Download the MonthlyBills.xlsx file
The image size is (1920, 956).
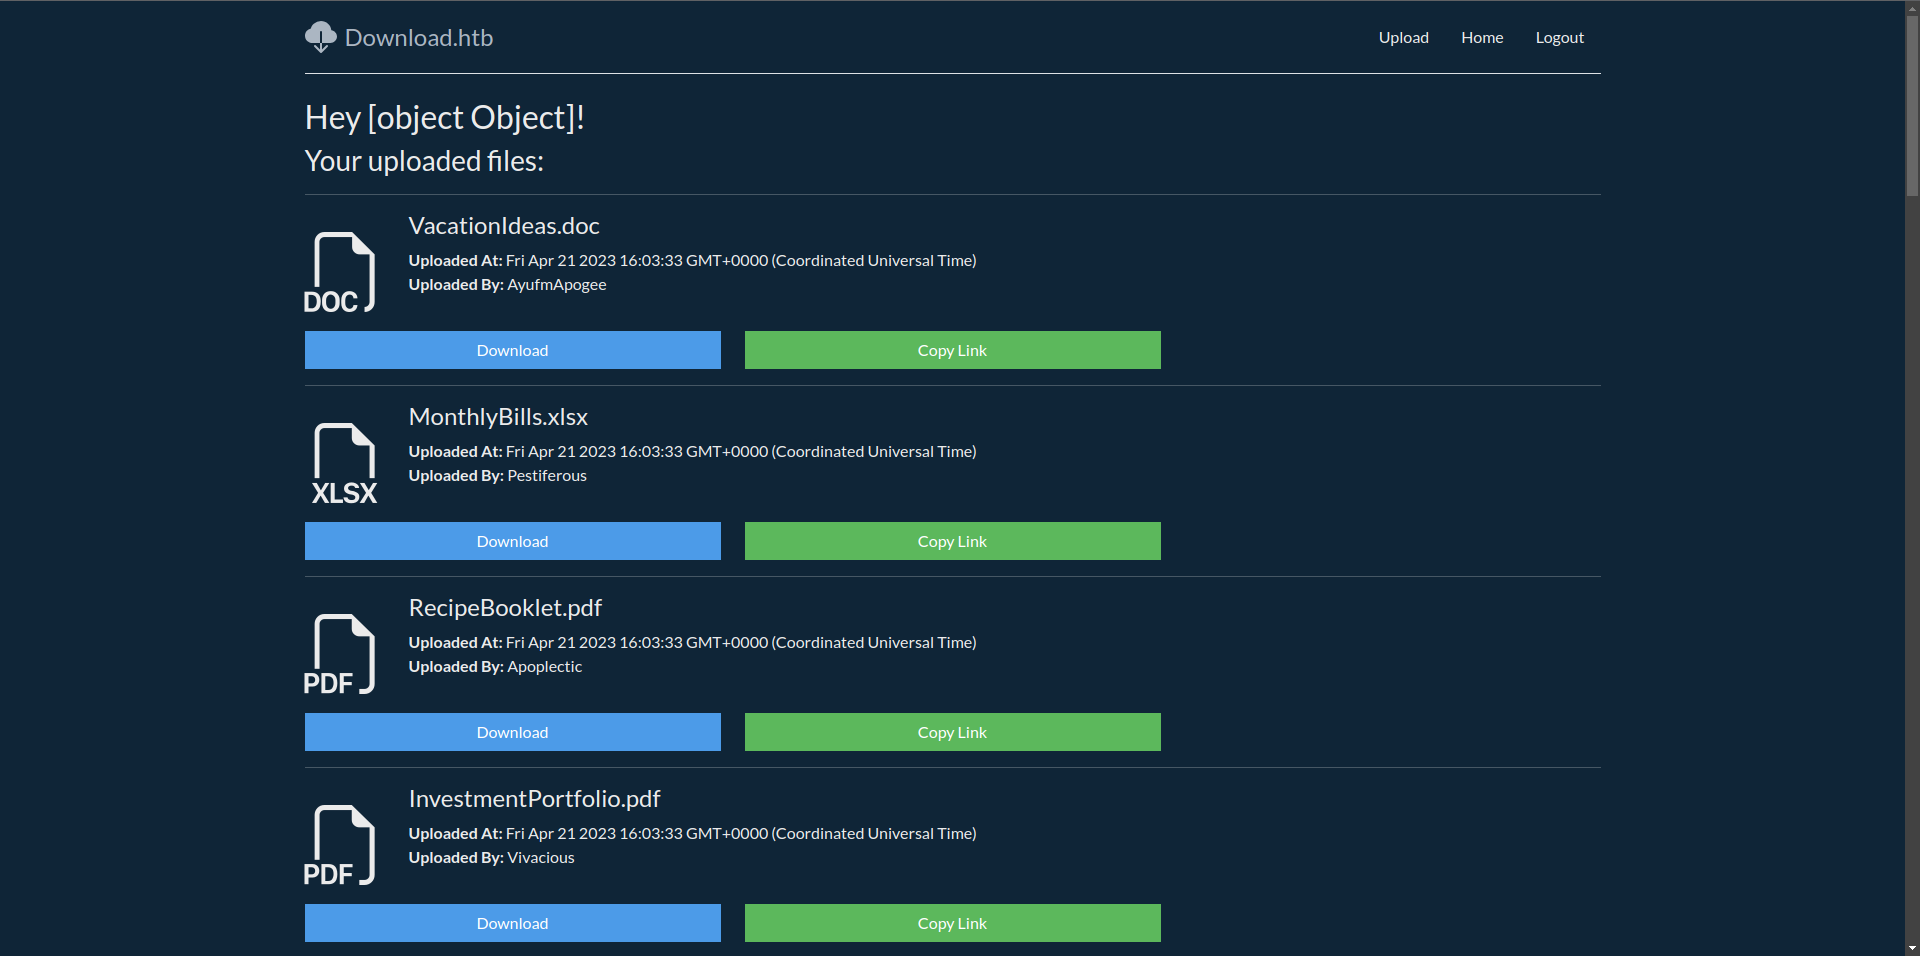pyautogui.click(x=512, y=541)
